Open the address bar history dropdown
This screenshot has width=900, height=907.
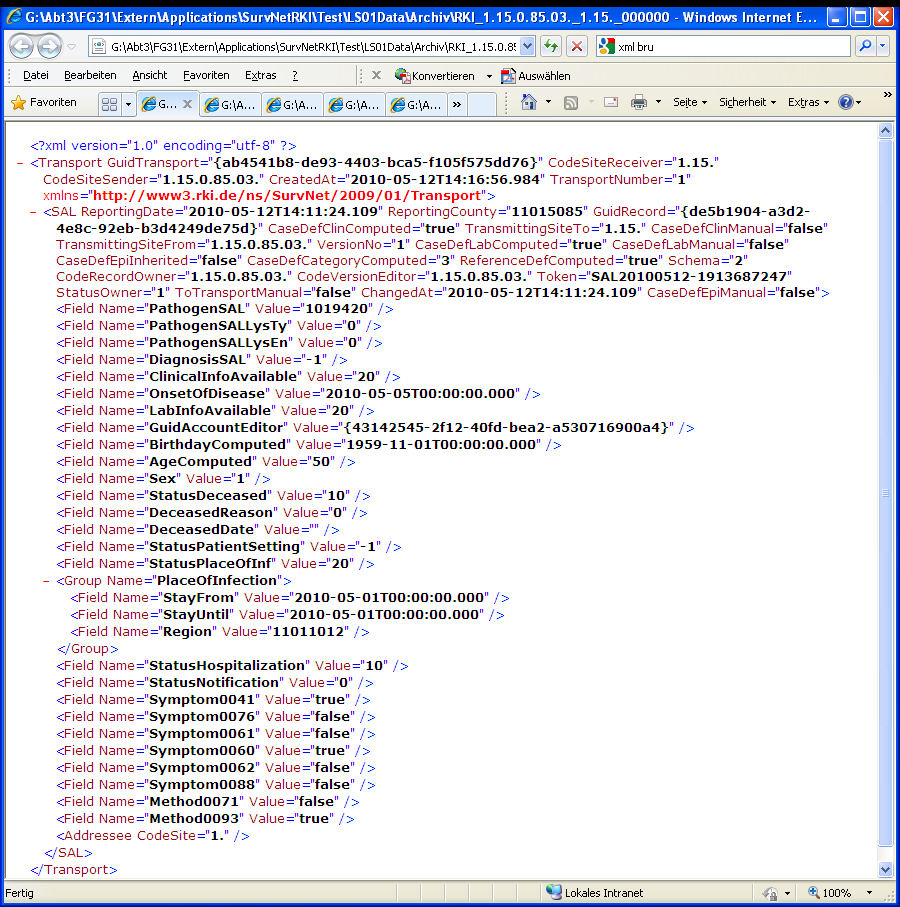(x=528, y=46)
